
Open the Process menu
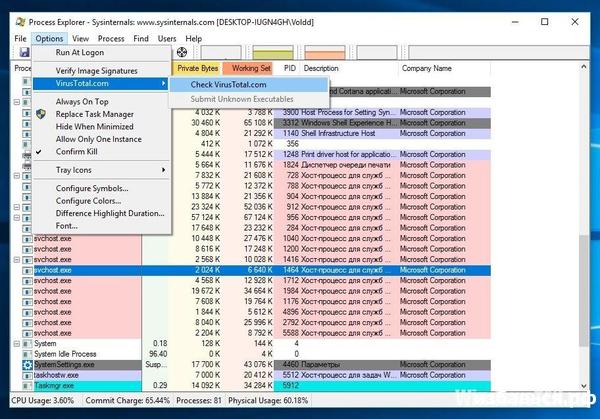(111, 39)
